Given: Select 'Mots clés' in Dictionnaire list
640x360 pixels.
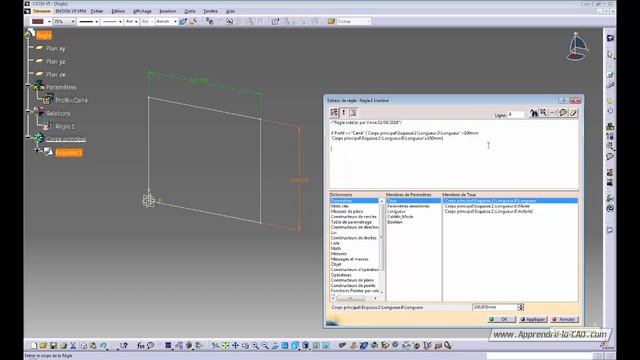Looking at the screenshot, I should 340,206.
